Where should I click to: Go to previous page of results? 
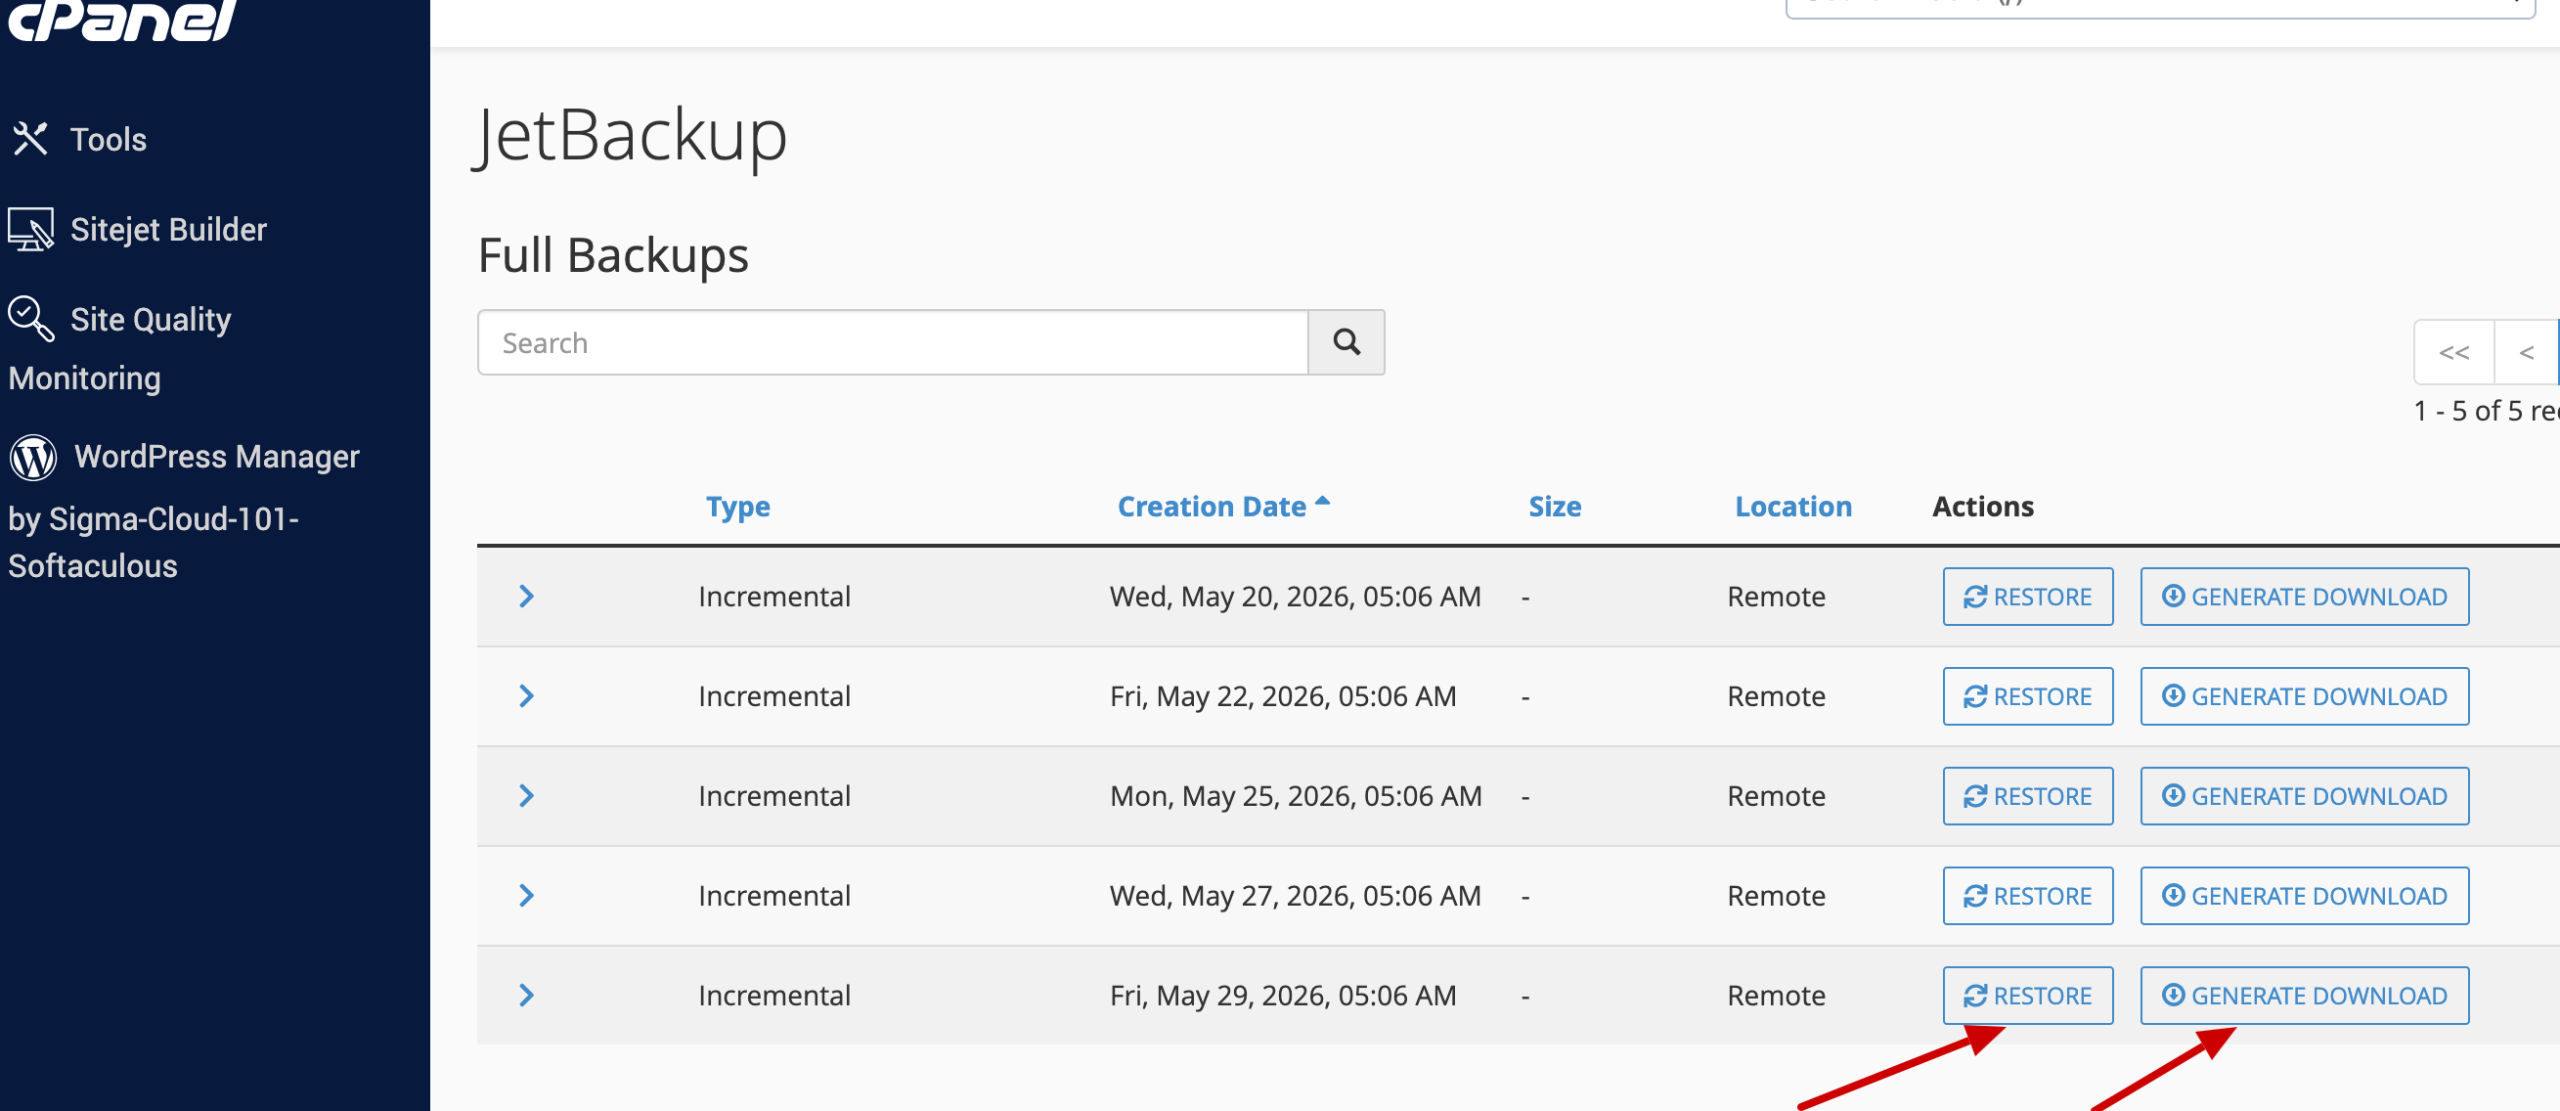(x=2527, y=352)
